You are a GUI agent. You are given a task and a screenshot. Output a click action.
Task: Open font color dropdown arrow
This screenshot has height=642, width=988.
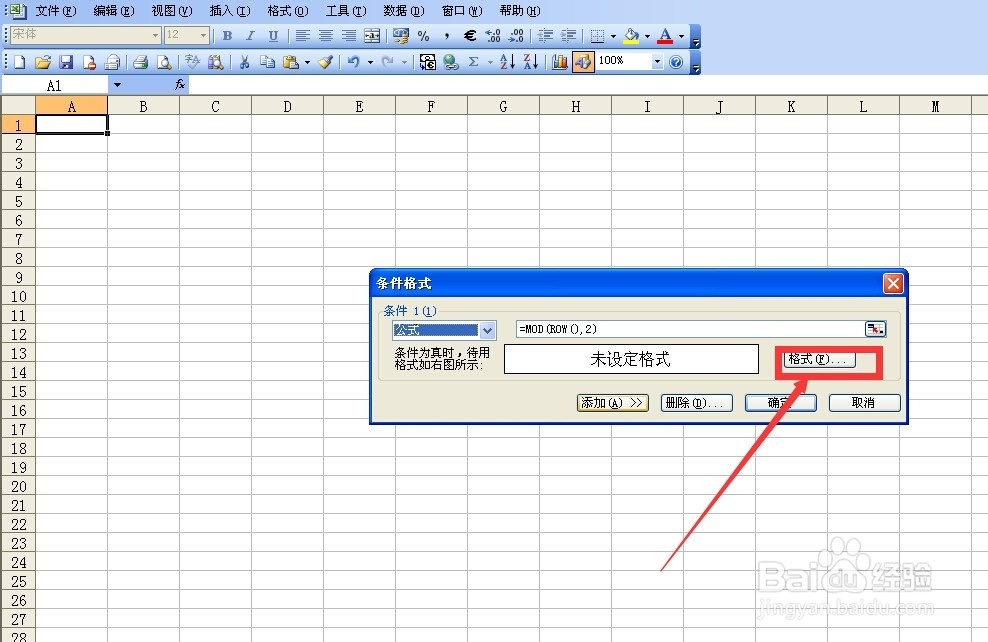pyautogui.click(x=681, y=36)
